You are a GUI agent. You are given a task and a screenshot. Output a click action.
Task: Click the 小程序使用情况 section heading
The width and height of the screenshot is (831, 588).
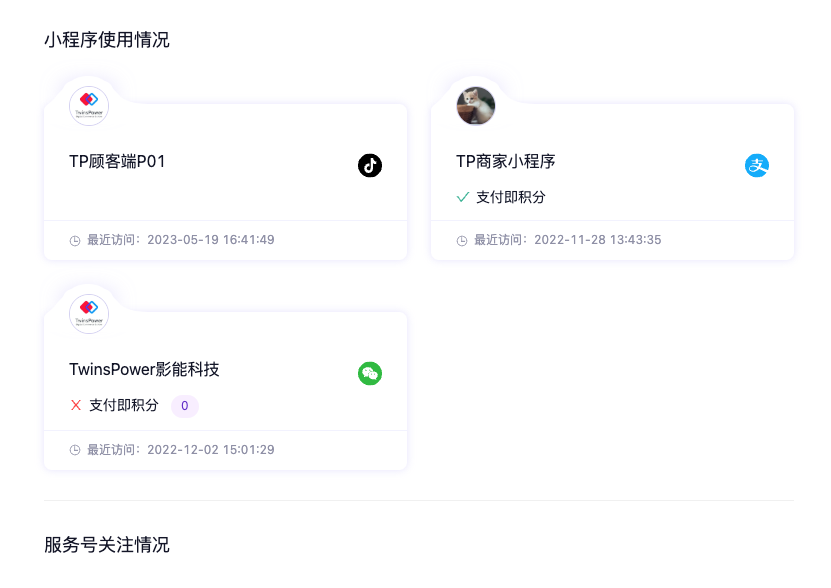point(107,40)
